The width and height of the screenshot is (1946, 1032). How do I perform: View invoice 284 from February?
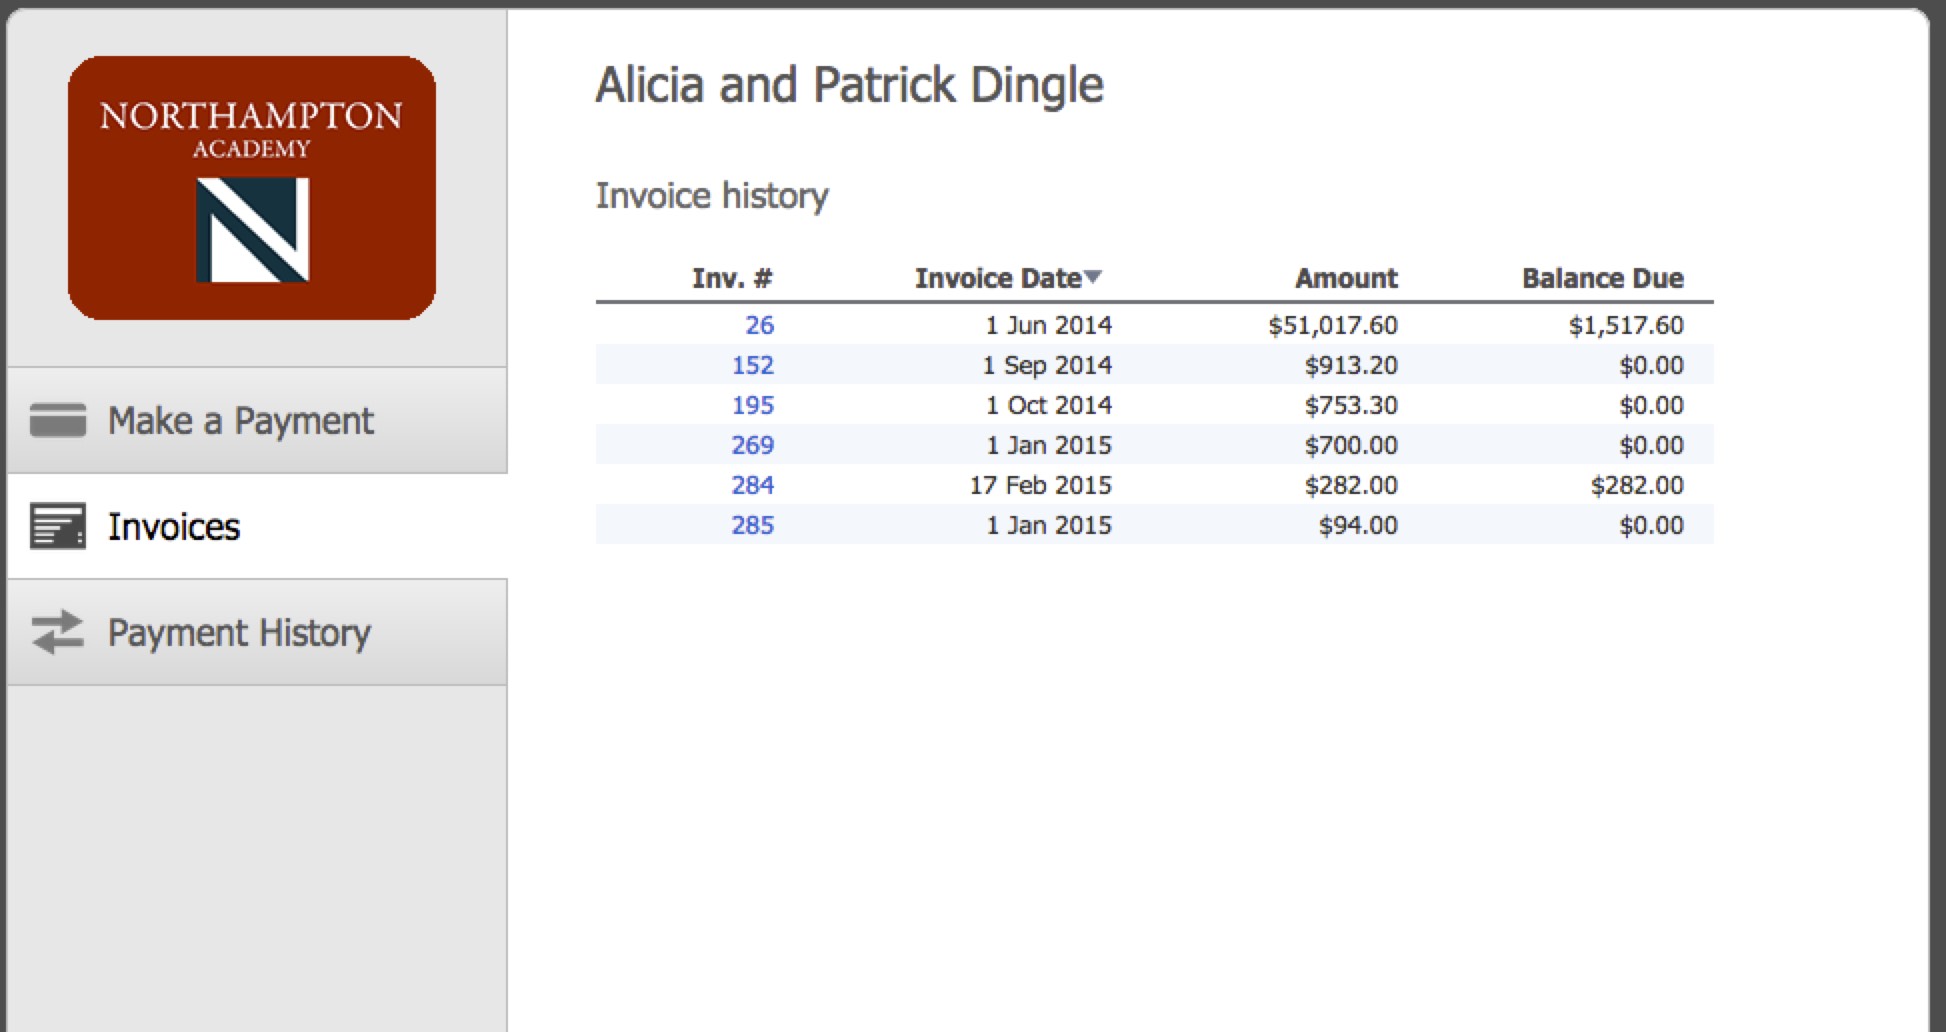pos(753,485)
